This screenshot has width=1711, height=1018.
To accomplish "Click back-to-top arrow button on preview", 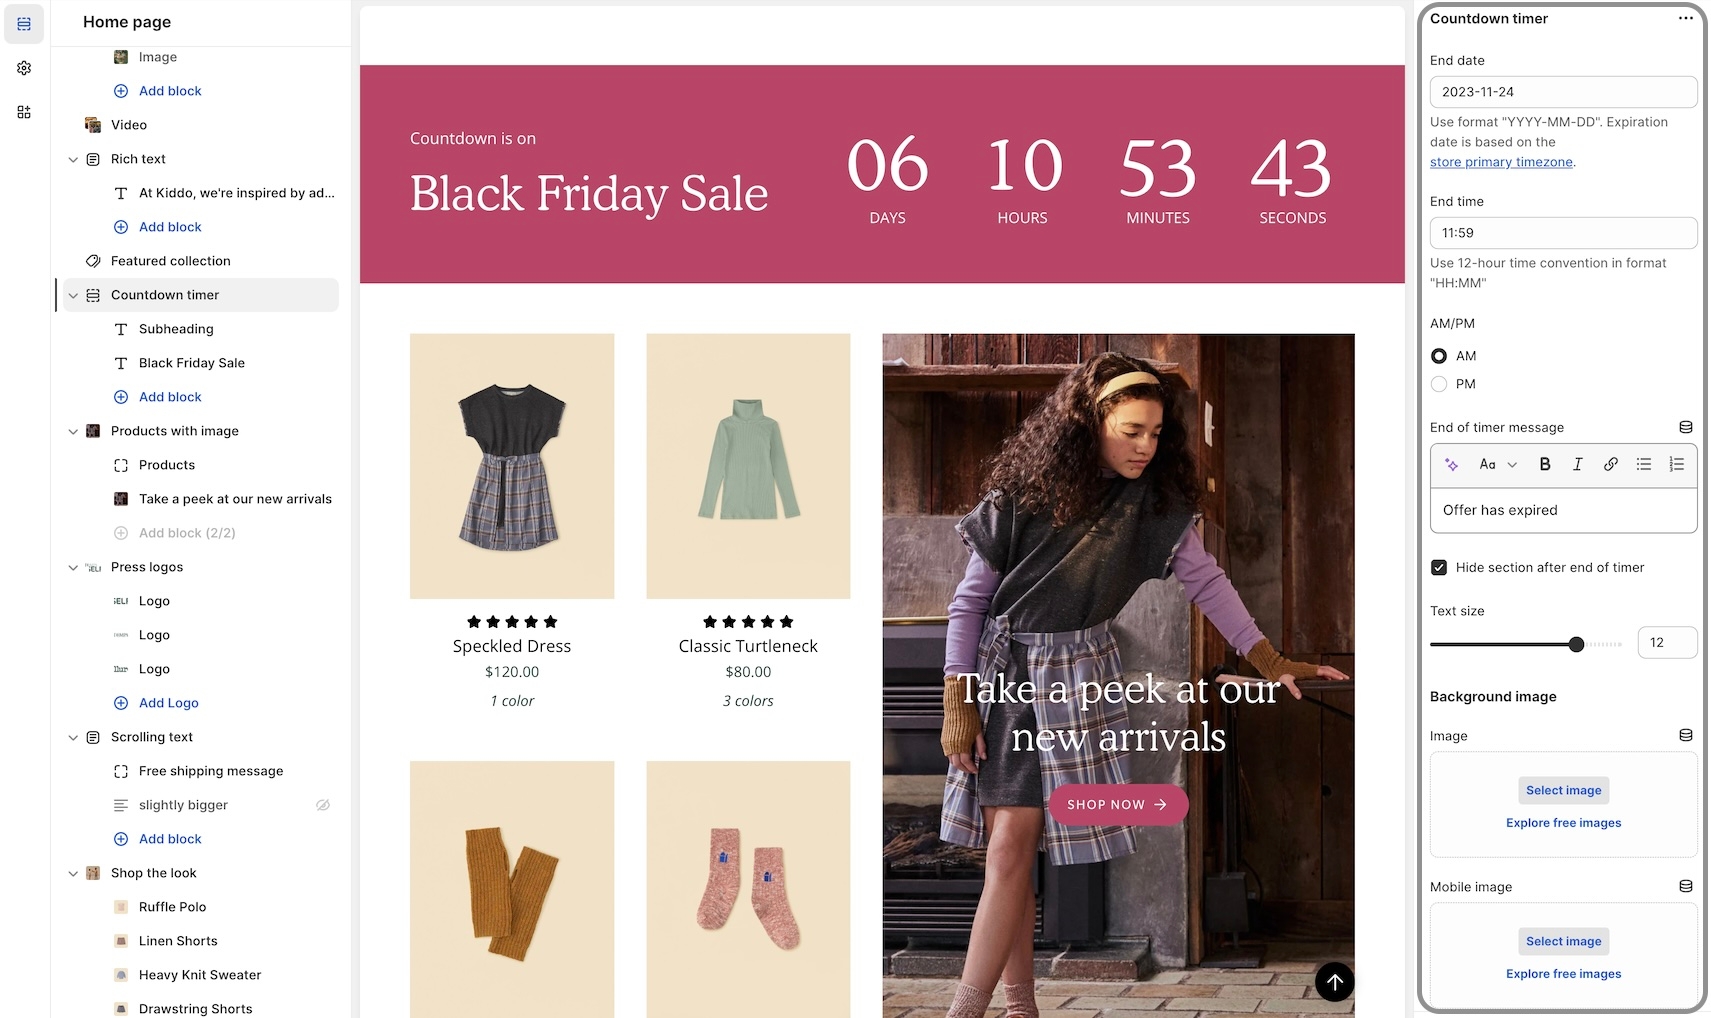I will (x=1335, y=982).
